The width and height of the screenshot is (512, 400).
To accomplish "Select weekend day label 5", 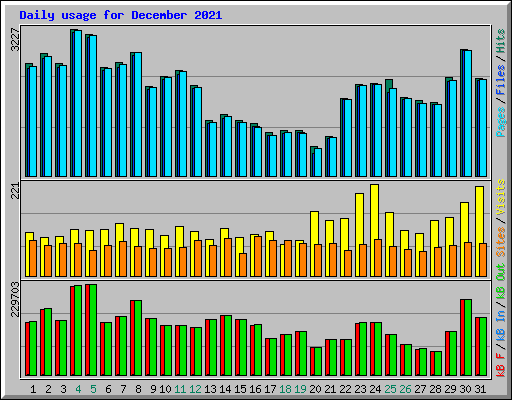I will pyautogui.click(x=93, y=389).
